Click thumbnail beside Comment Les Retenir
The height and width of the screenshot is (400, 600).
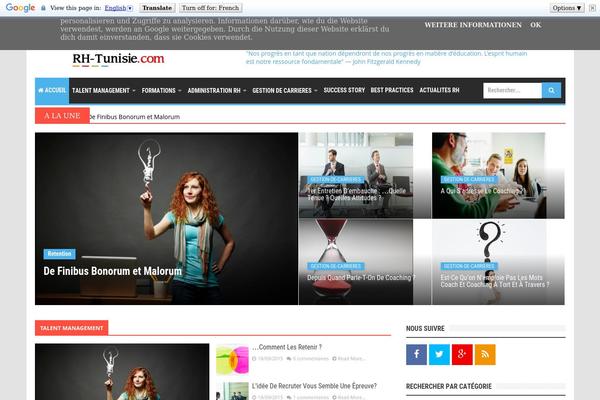point(232,359)
